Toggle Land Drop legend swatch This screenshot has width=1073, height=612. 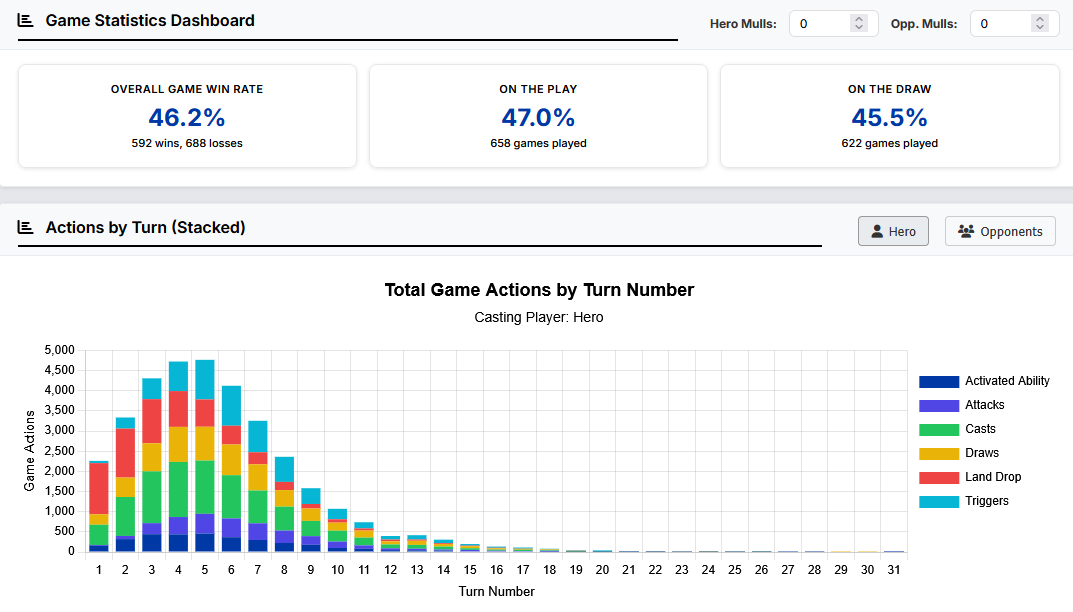[939, 477]
